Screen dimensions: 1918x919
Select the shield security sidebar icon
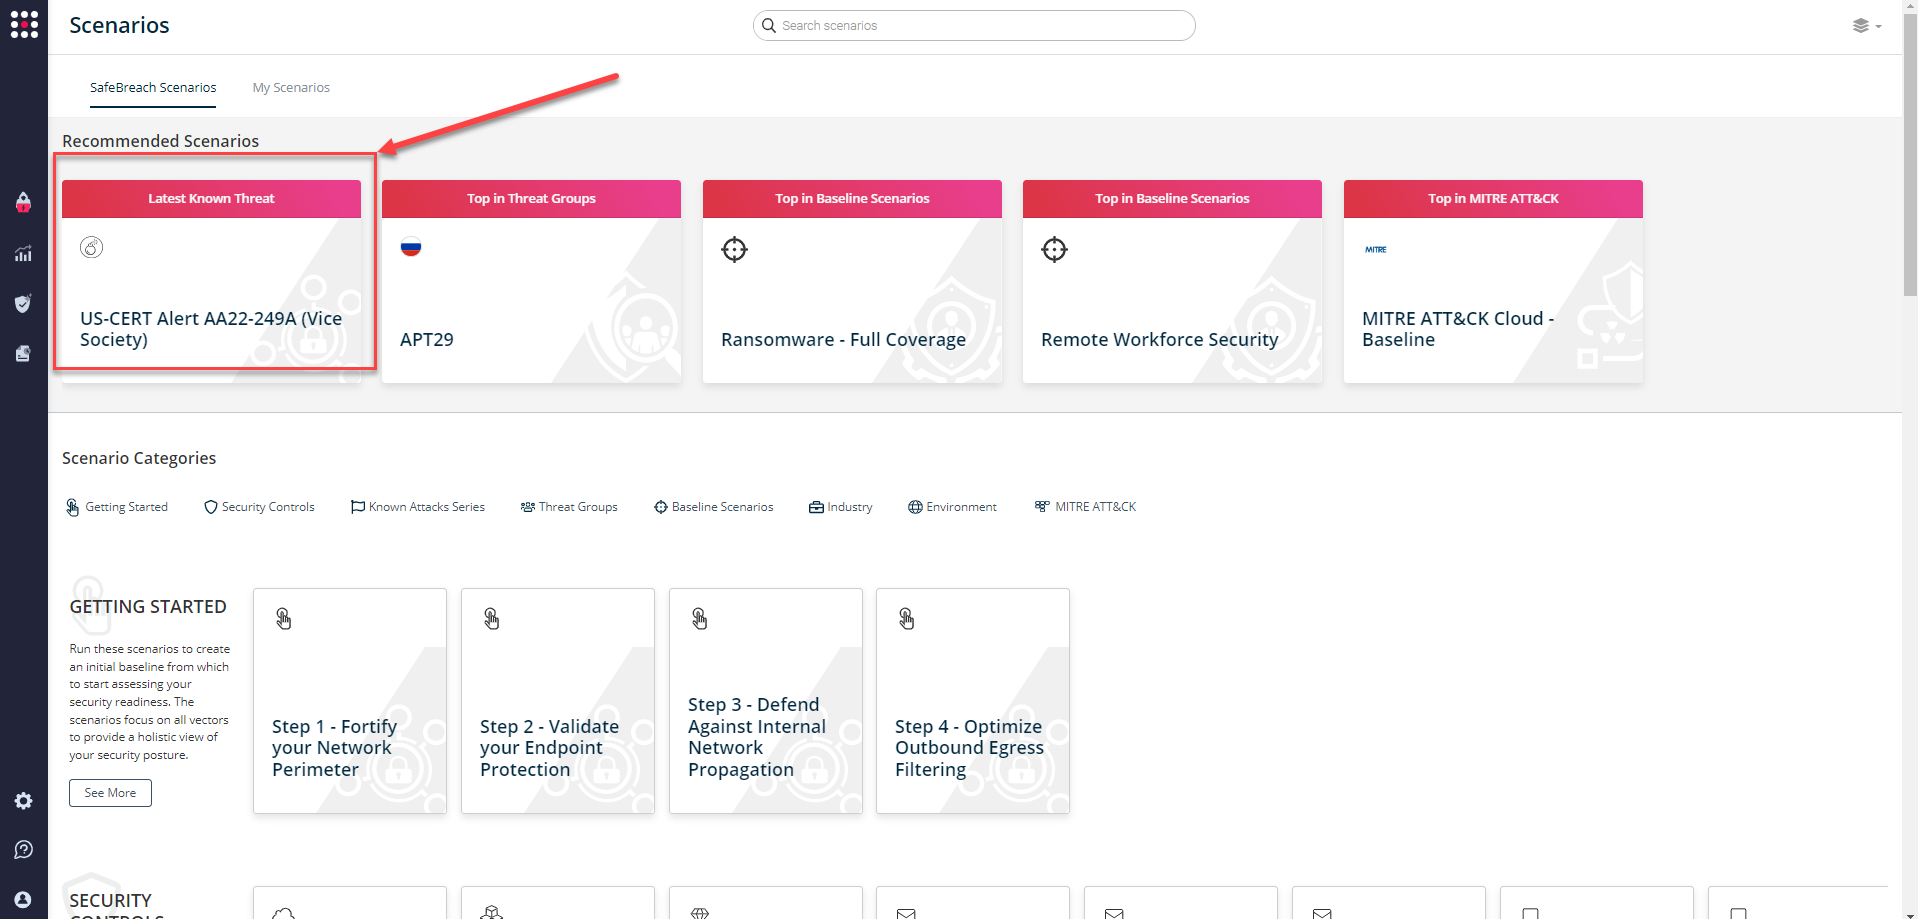pyautogui.click(x=23, y=303)
